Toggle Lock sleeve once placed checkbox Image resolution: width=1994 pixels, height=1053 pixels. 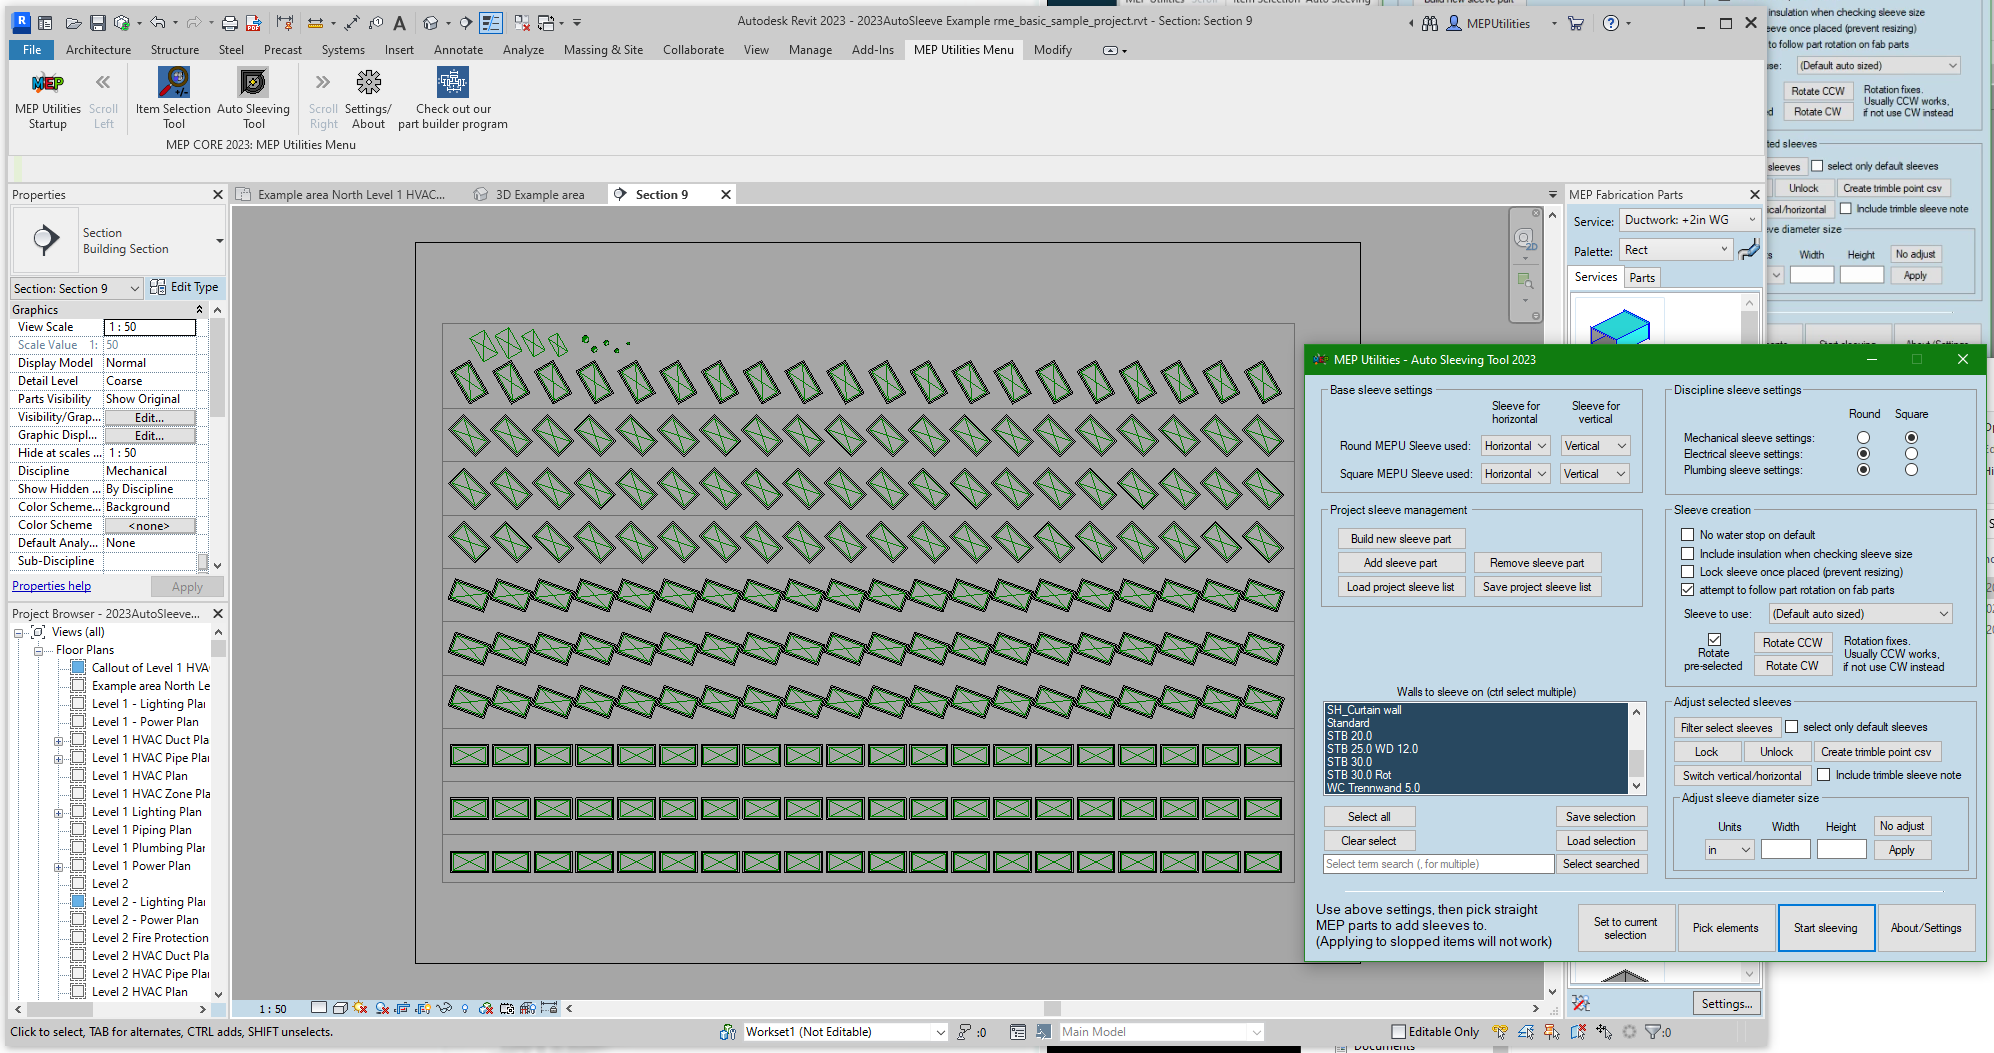pos(1688,572)
